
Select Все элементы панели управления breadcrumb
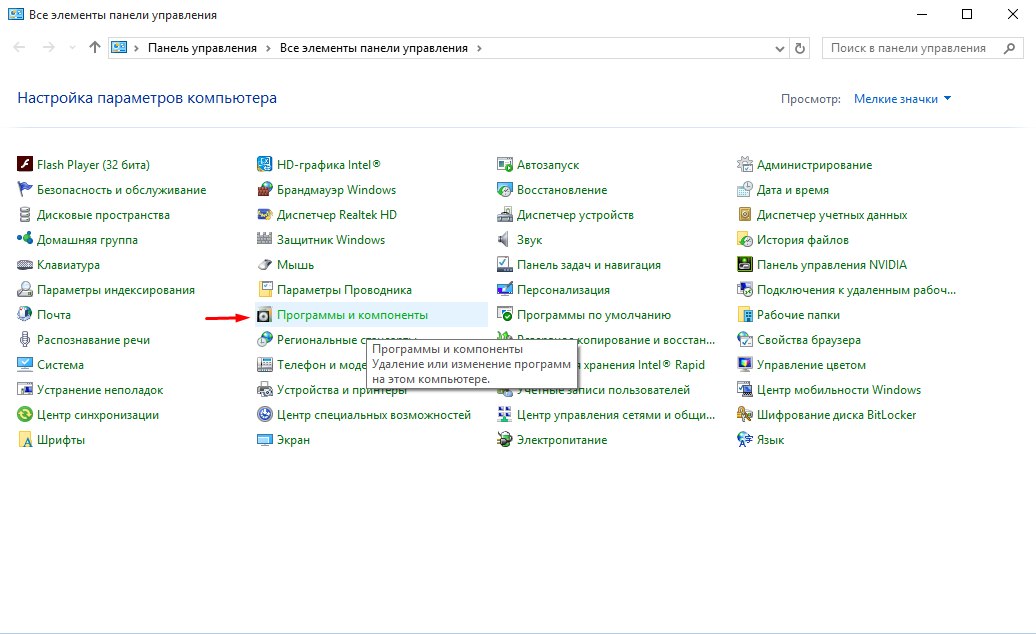pos(373,48)
